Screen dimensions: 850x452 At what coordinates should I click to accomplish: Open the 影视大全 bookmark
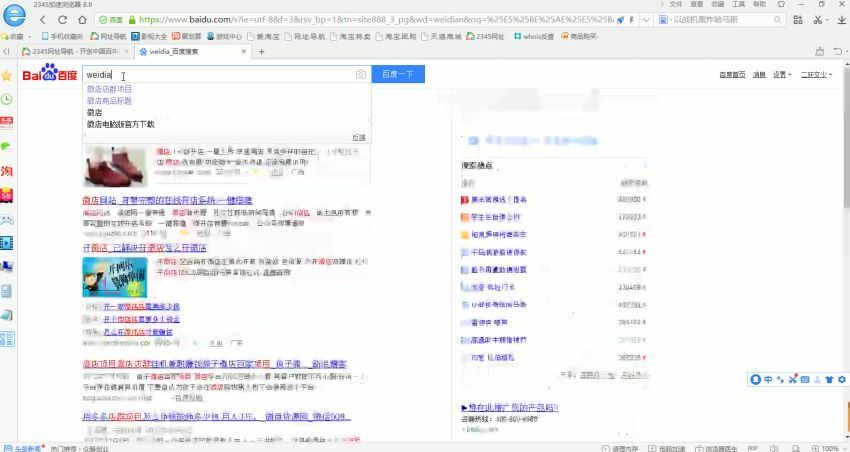[149, 36]
